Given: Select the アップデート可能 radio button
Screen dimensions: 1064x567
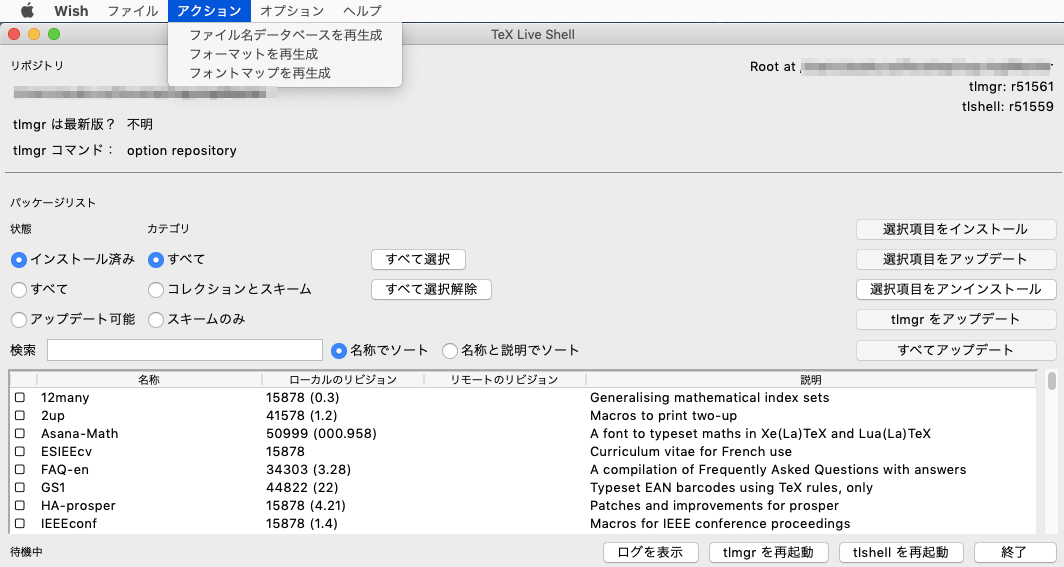Looking at the screenshot, I should pos(19,319).
